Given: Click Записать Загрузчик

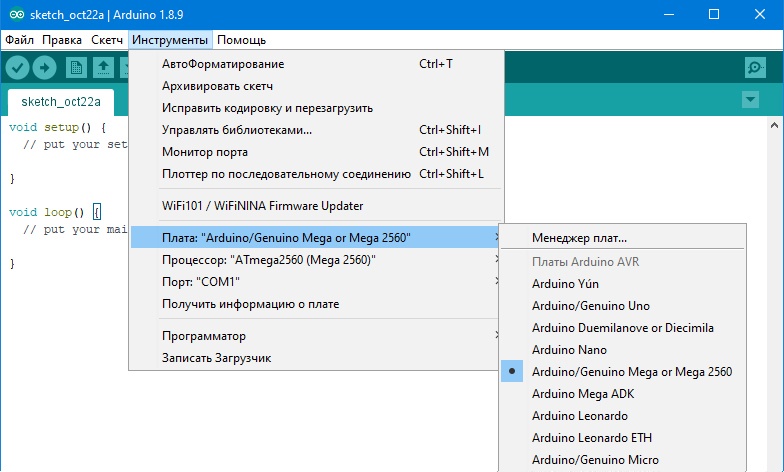Looking at the screenshot, I should (x=315, y=358).
